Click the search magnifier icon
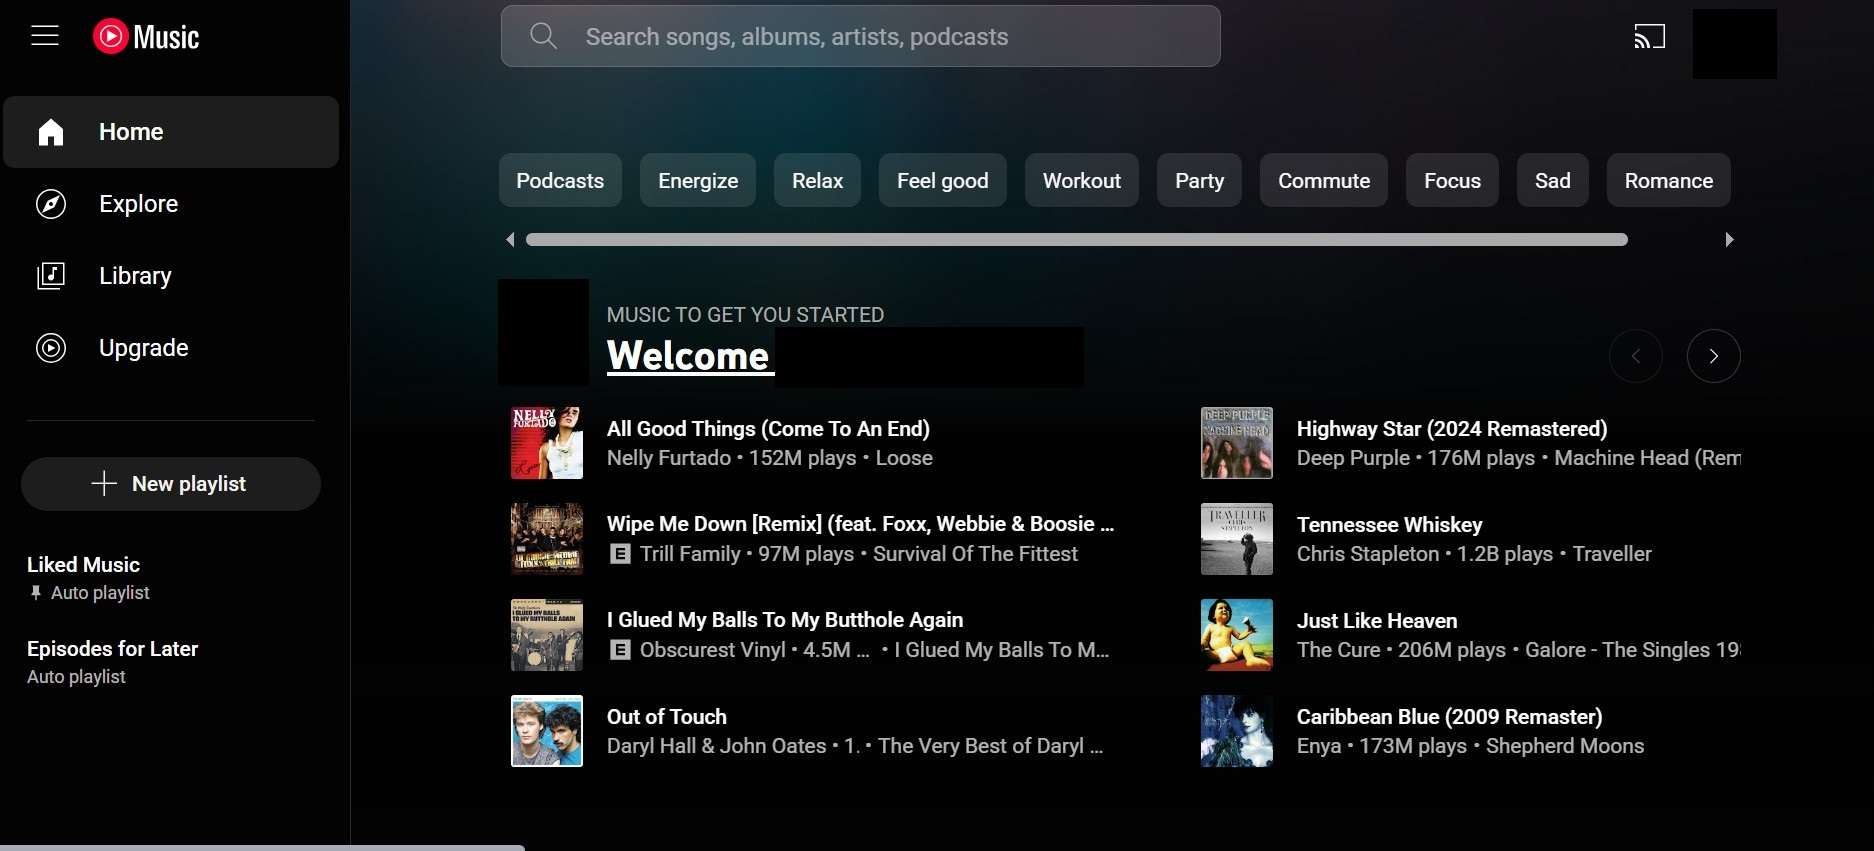The height and width of the screenshot is (851, 1874). (x=543, y=36)
